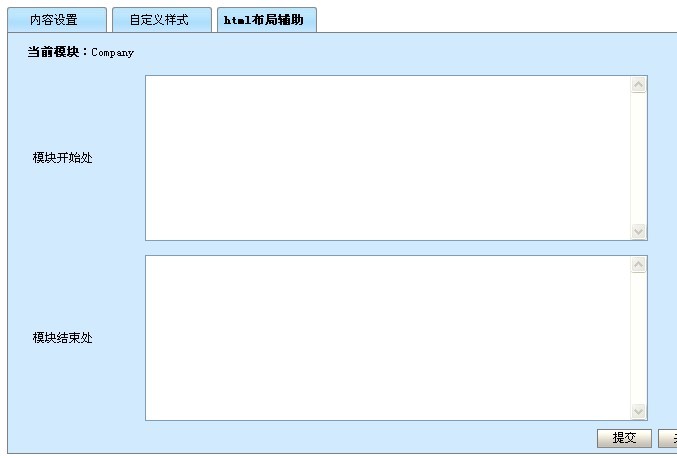Focus the 模块结束处 text area
This screenshot has height=458, width=677.
388,338
